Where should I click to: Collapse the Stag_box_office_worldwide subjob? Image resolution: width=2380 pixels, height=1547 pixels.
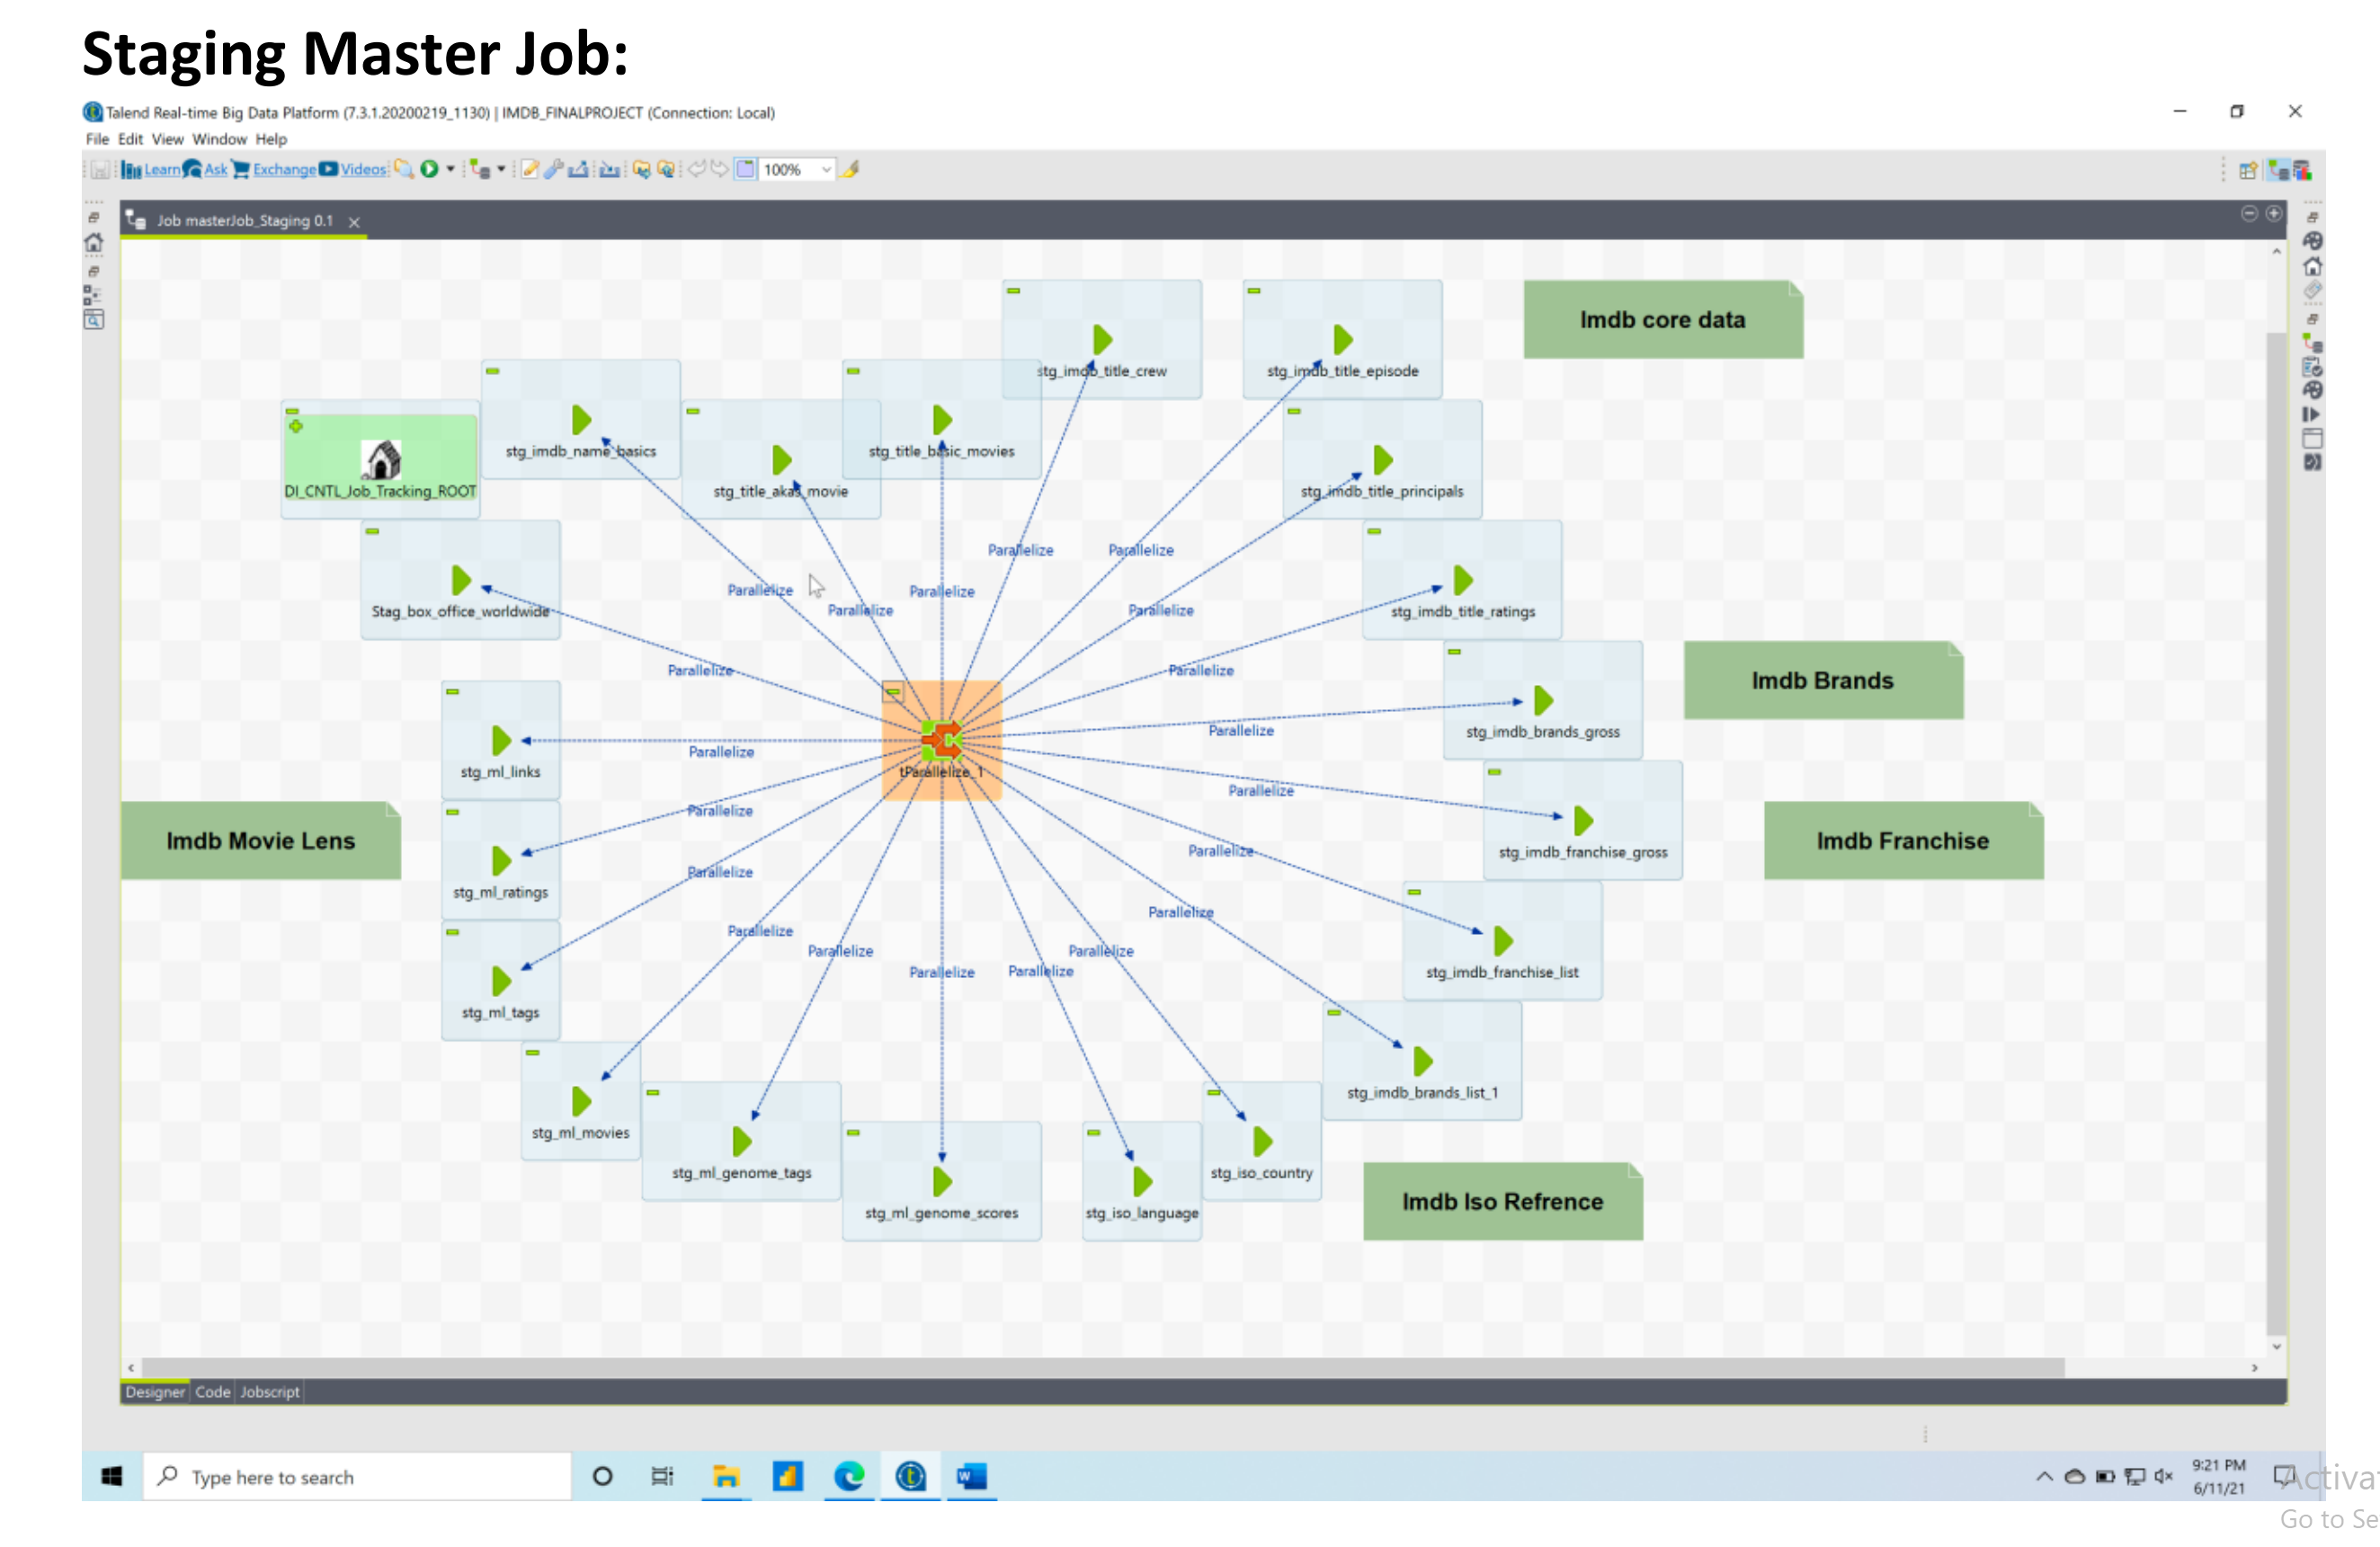click(373, 532)
